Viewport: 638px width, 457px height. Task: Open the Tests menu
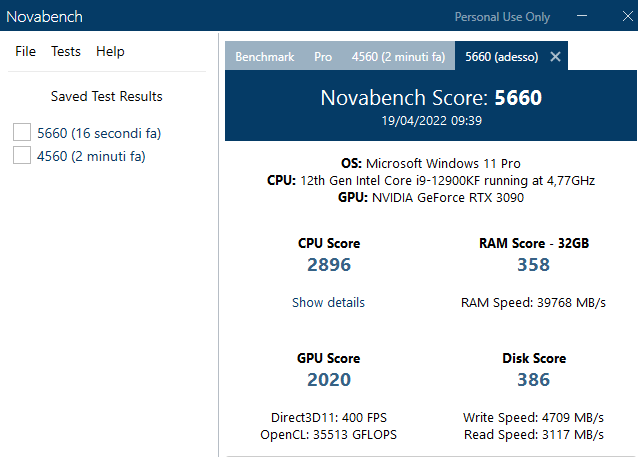click(66, 51)
